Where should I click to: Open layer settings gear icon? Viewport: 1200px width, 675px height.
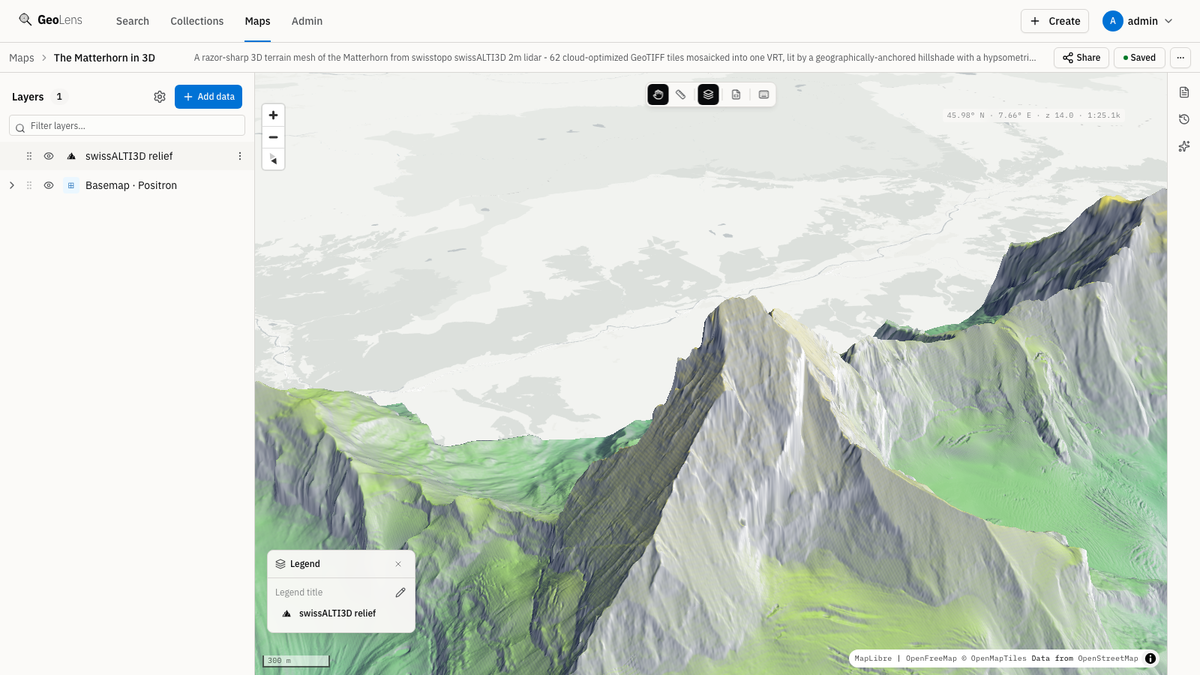(160, 97)
